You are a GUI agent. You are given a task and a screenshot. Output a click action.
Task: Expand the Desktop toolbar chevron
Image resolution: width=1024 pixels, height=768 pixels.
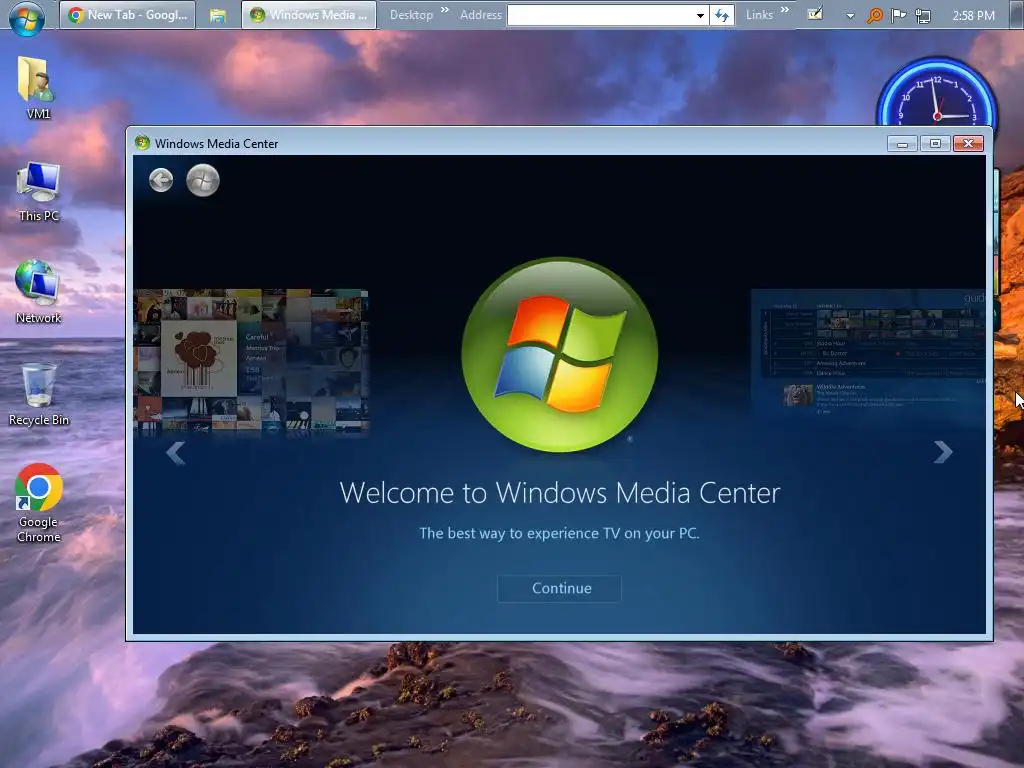(445, 10)
